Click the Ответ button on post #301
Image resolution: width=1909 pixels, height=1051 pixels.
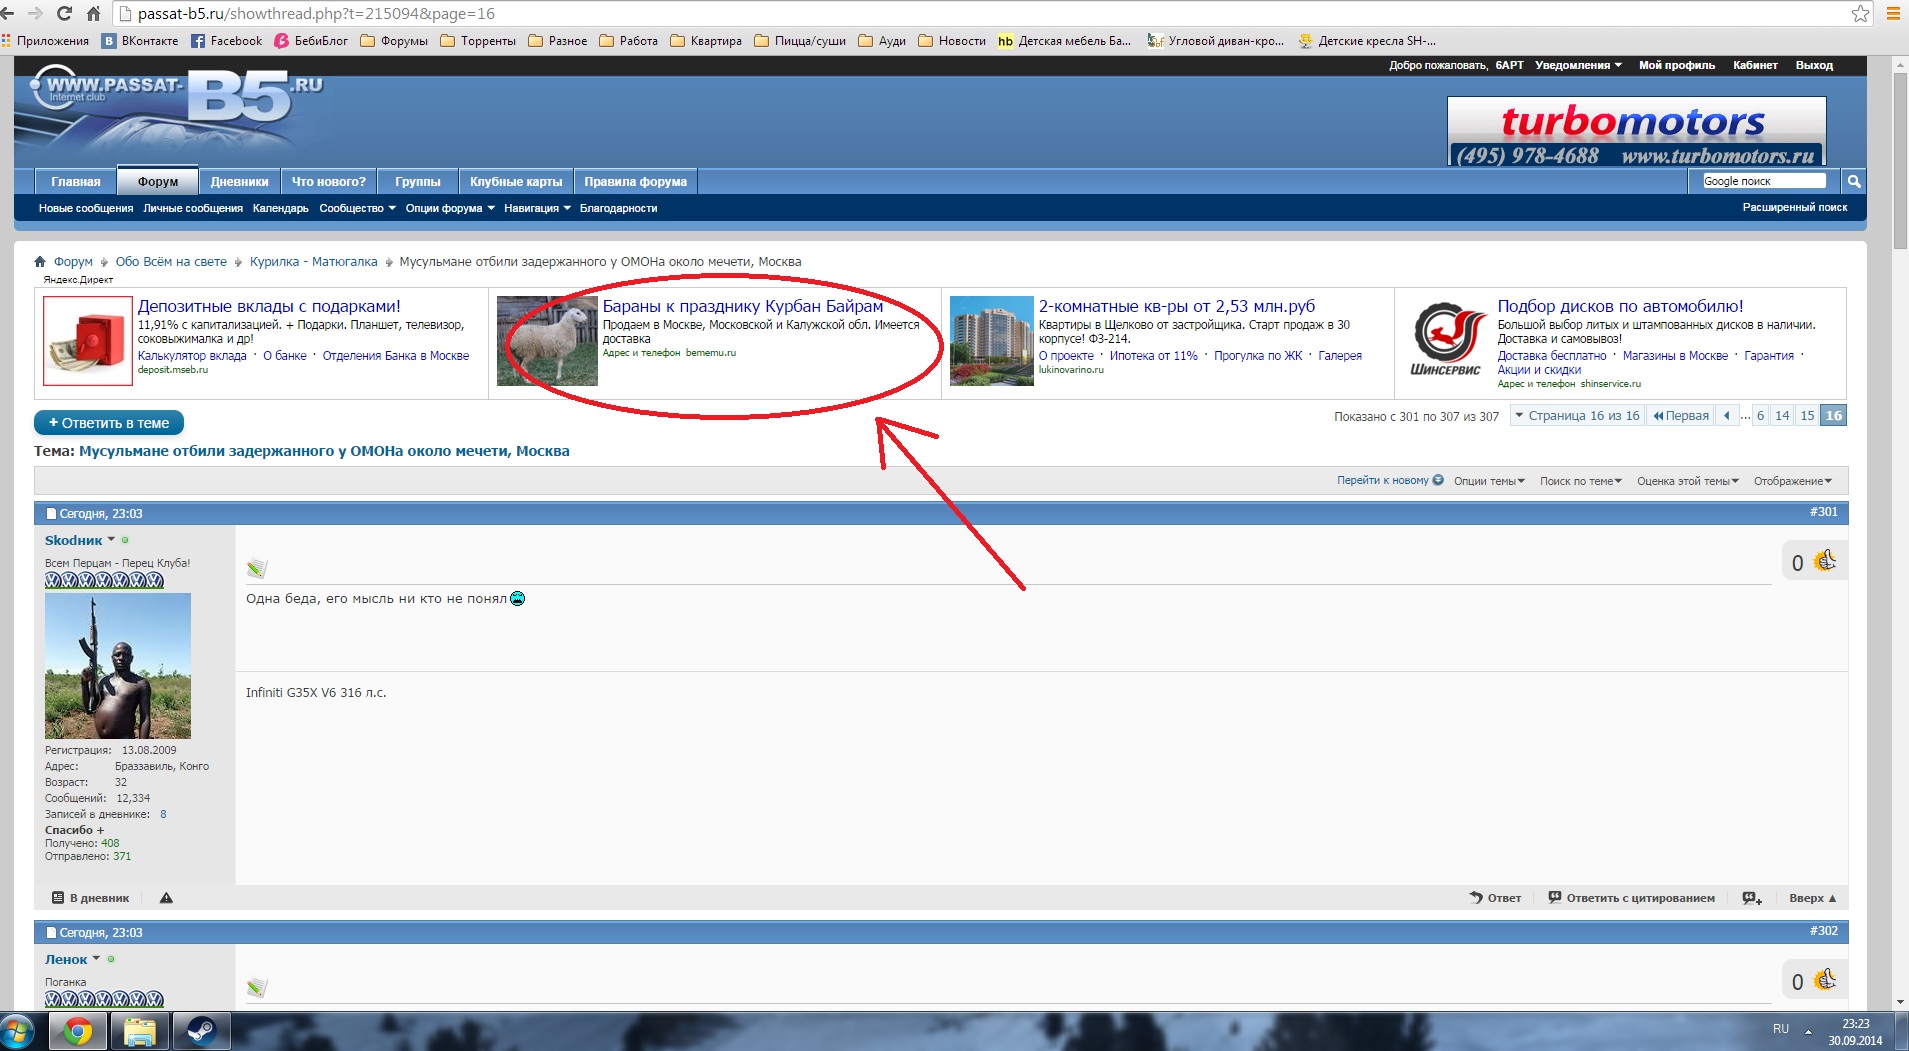tap(1495, 898)
